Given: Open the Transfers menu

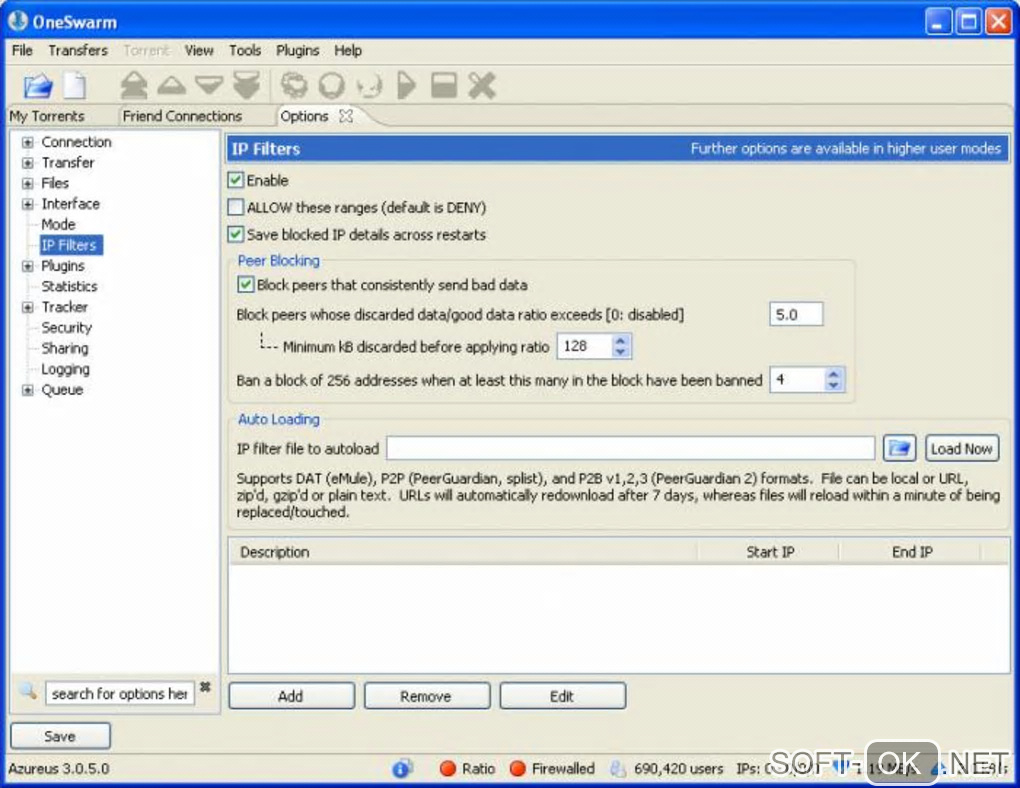Looking at the screenshot, I should [x=78, y=50].
